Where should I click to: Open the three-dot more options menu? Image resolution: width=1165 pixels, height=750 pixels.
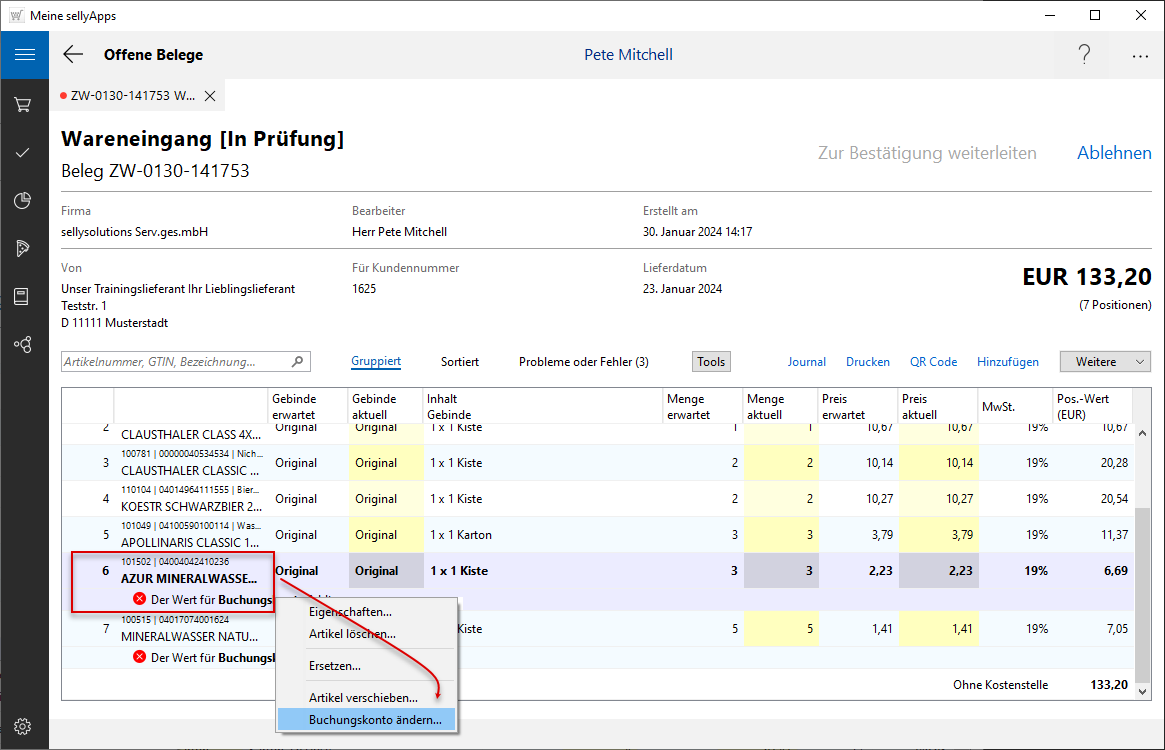pos(1140,56)
